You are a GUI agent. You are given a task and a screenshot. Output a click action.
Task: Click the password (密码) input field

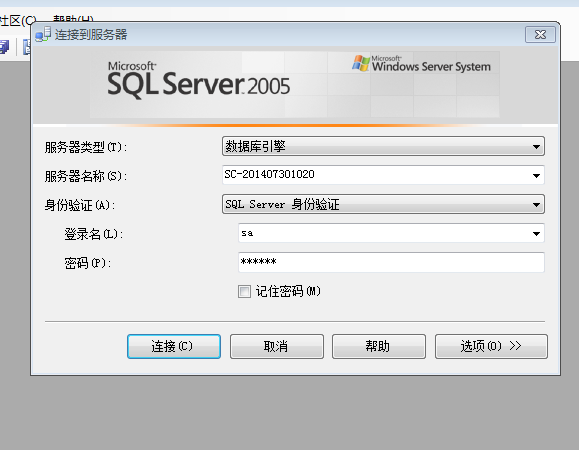tap(391, 262)
